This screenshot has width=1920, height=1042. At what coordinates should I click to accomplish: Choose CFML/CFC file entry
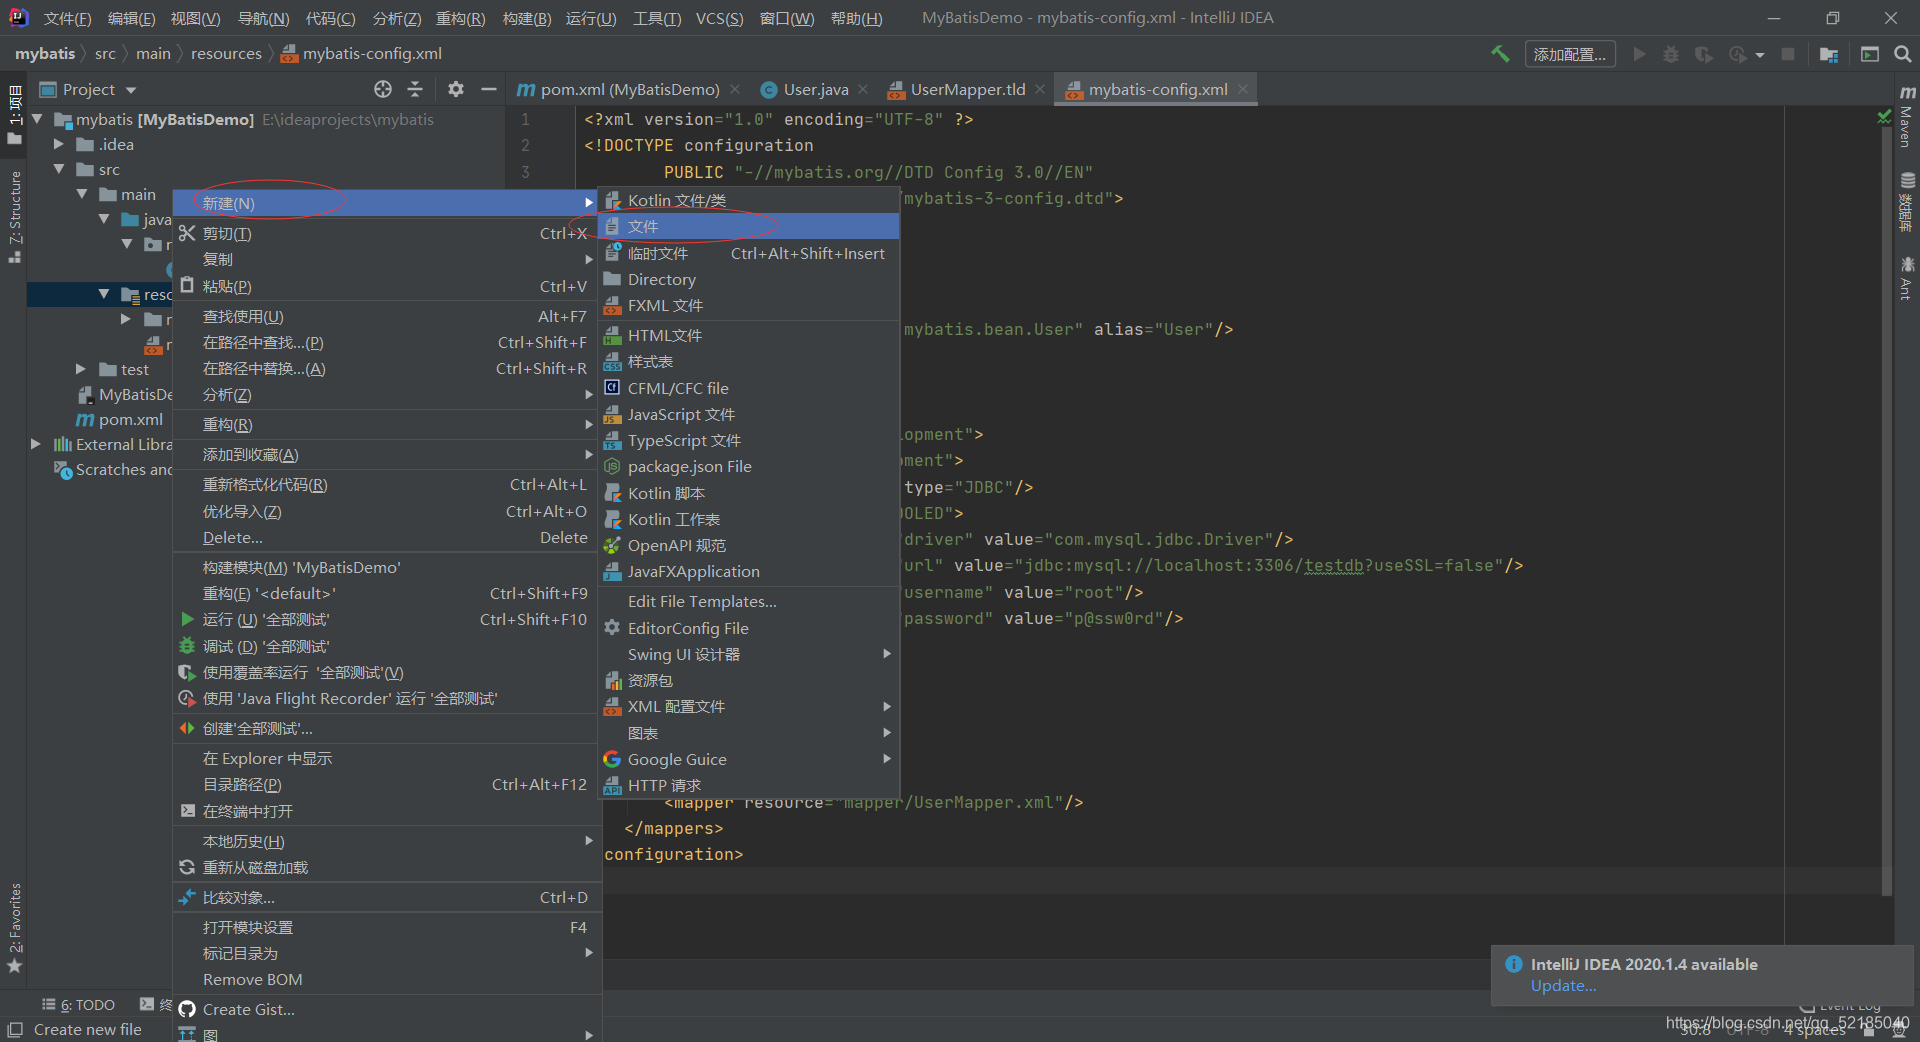pyautogui.click(x=748, y=388)
